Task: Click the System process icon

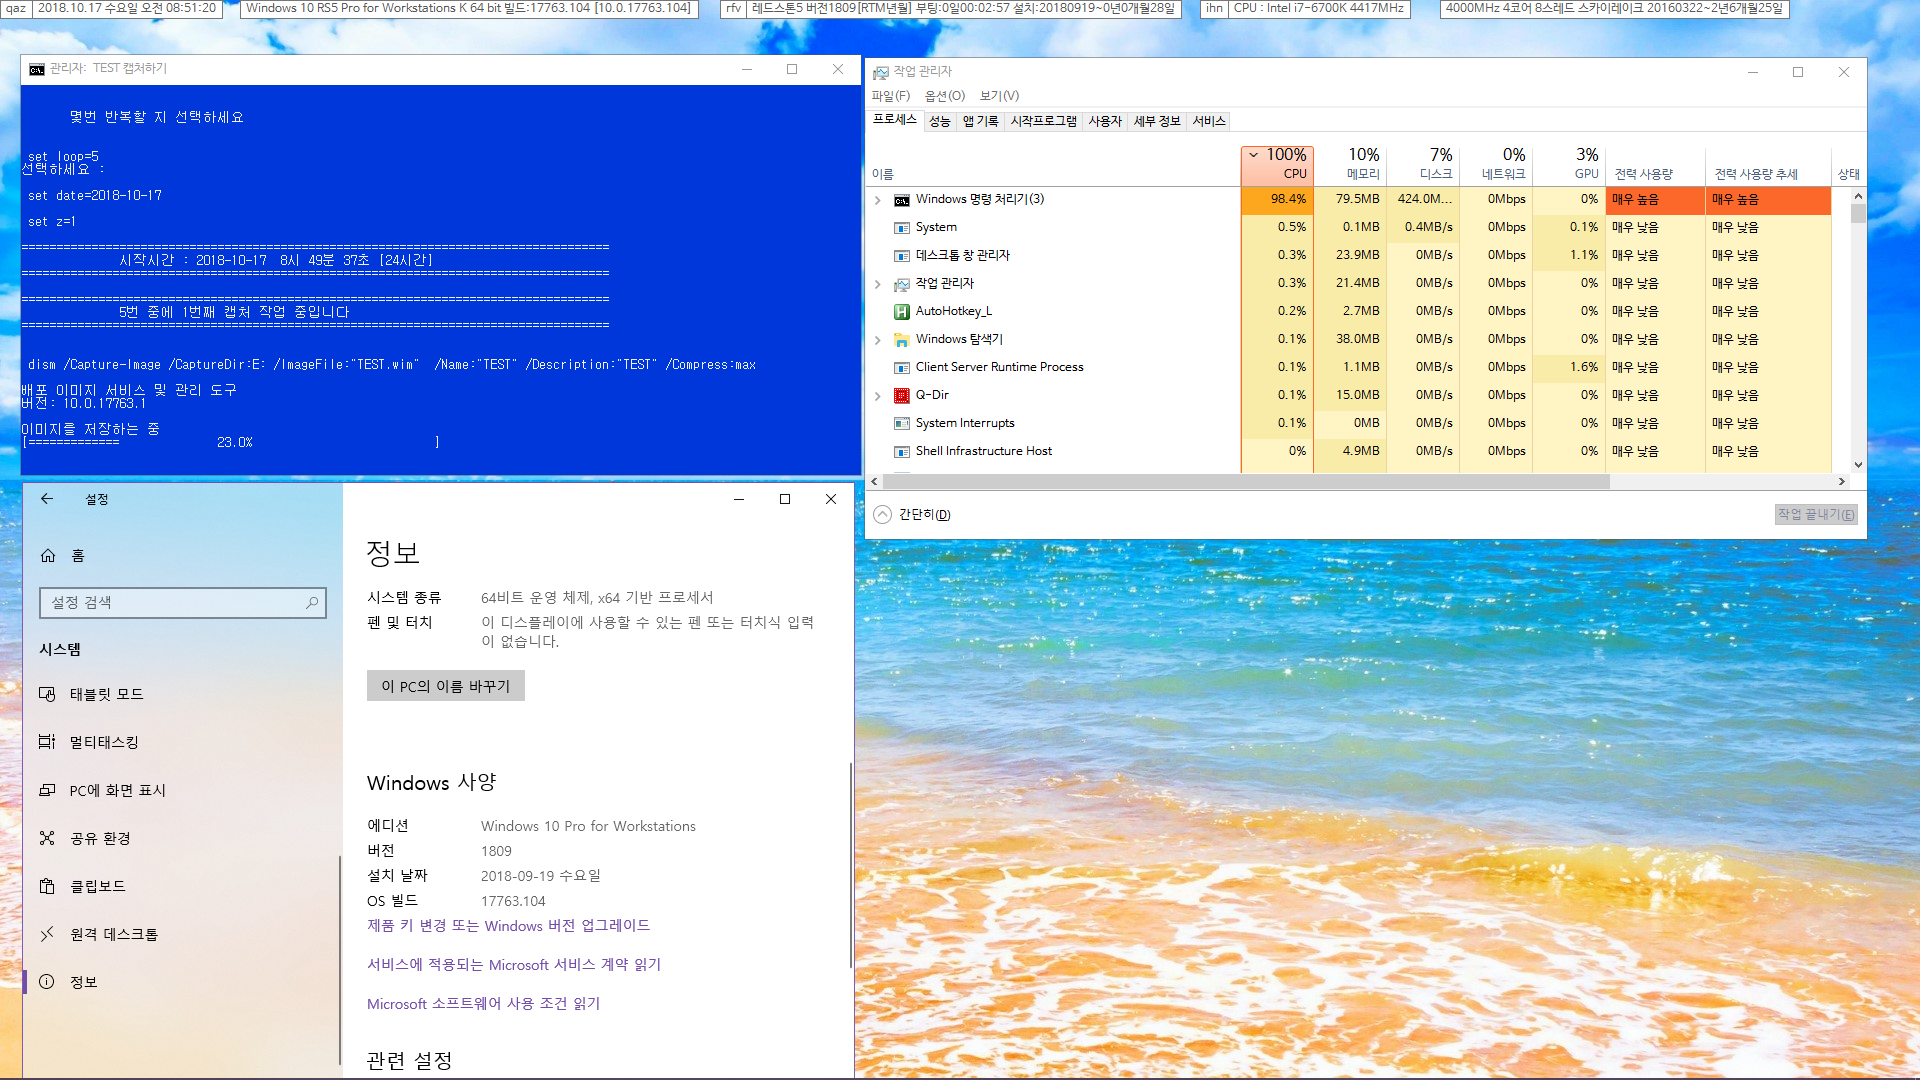Action: (x=902, y=228)
